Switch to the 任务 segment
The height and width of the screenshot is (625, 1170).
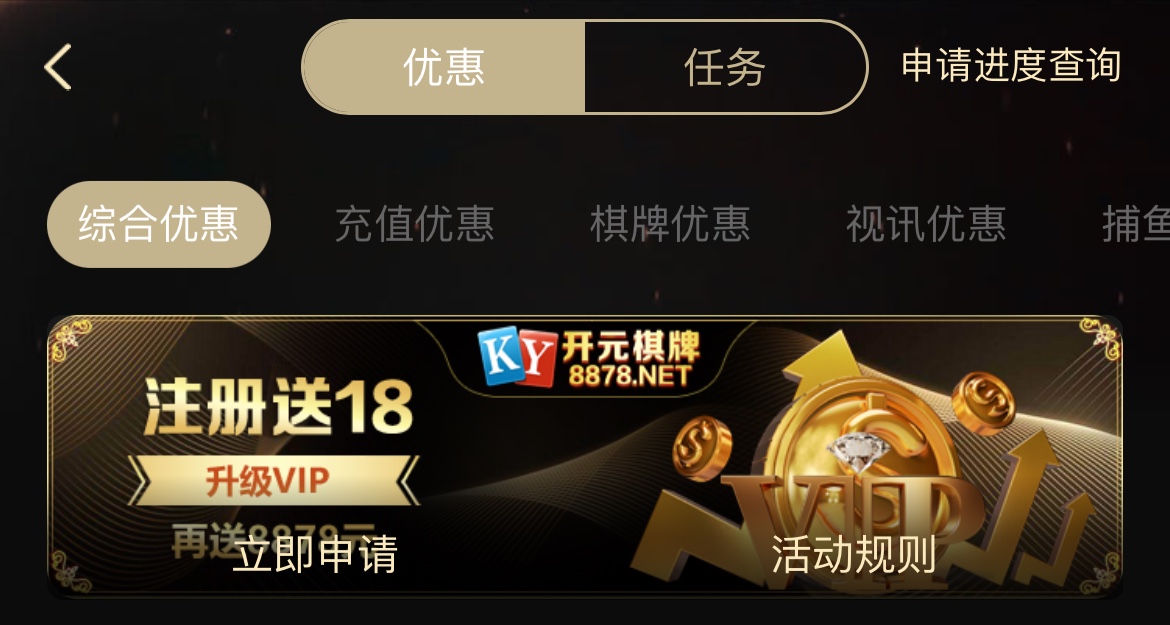click(x=725, y=67)
